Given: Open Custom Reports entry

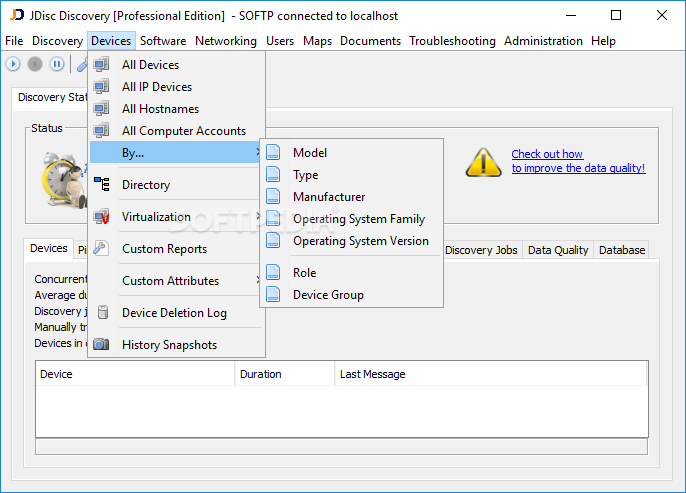Looking at the screenshot, I should coord(176,248).
